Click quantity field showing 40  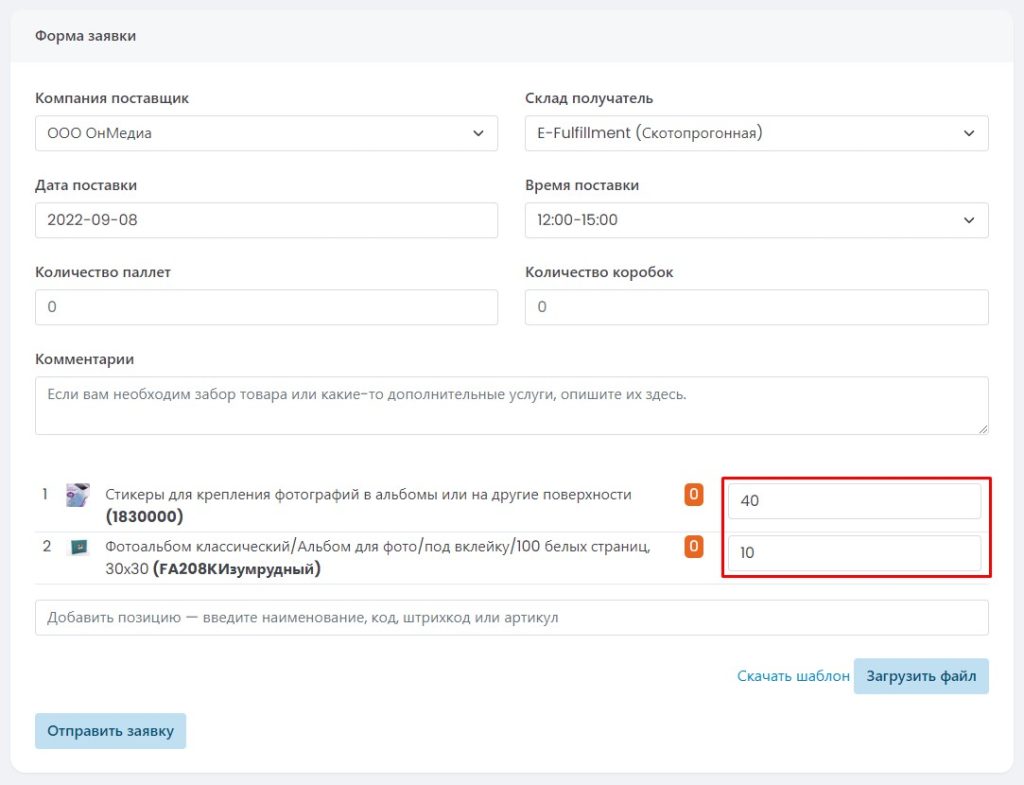coord(854,501)
